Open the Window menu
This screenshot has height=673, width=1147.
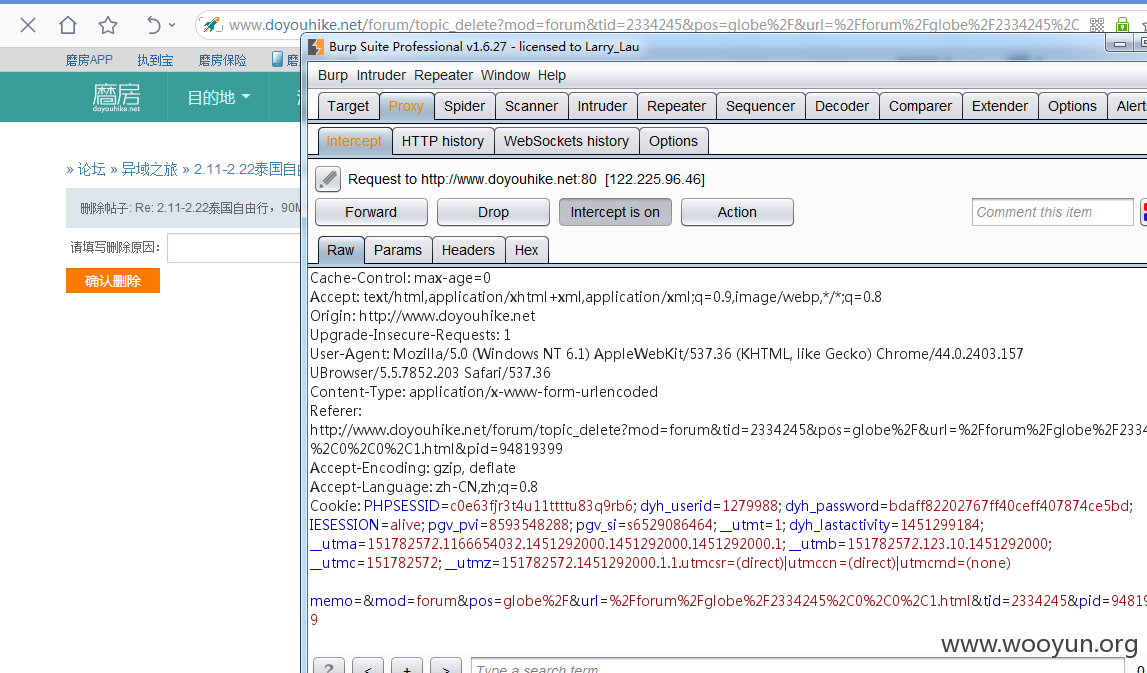[x=505, y=75]
